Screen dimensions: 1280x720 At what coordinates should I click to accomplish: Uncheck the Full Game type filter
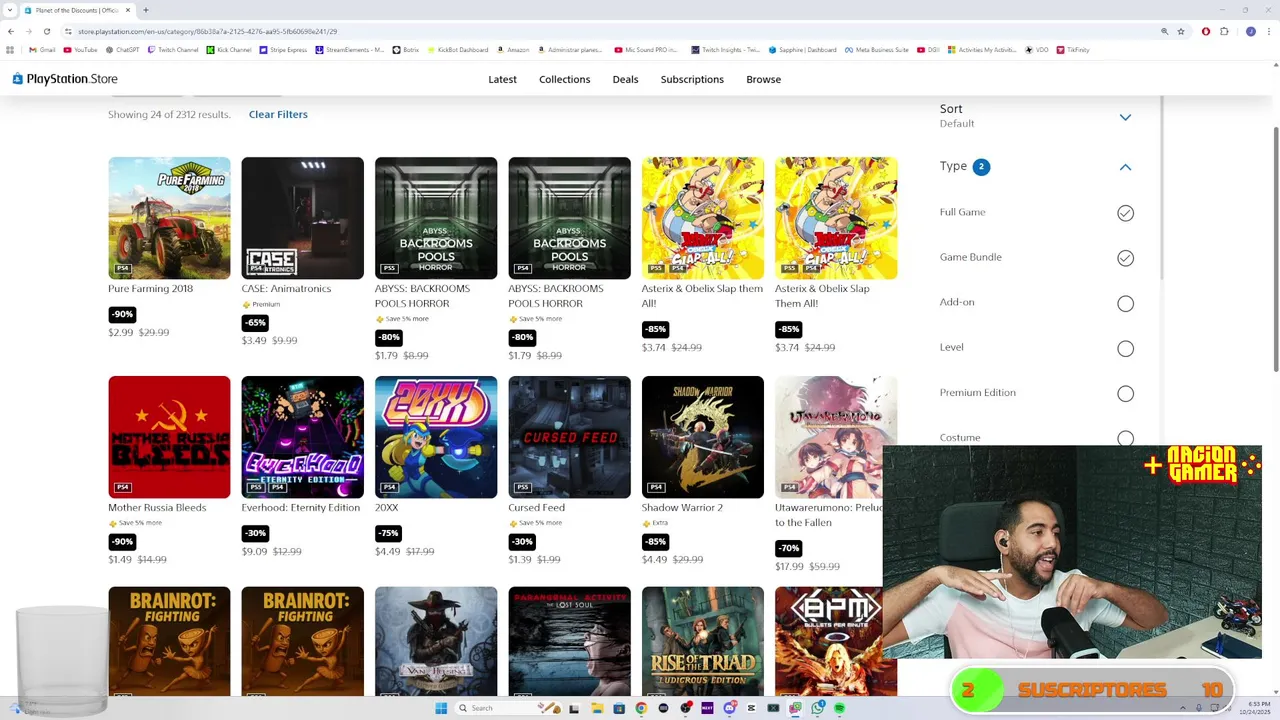tap(1125, 213)
